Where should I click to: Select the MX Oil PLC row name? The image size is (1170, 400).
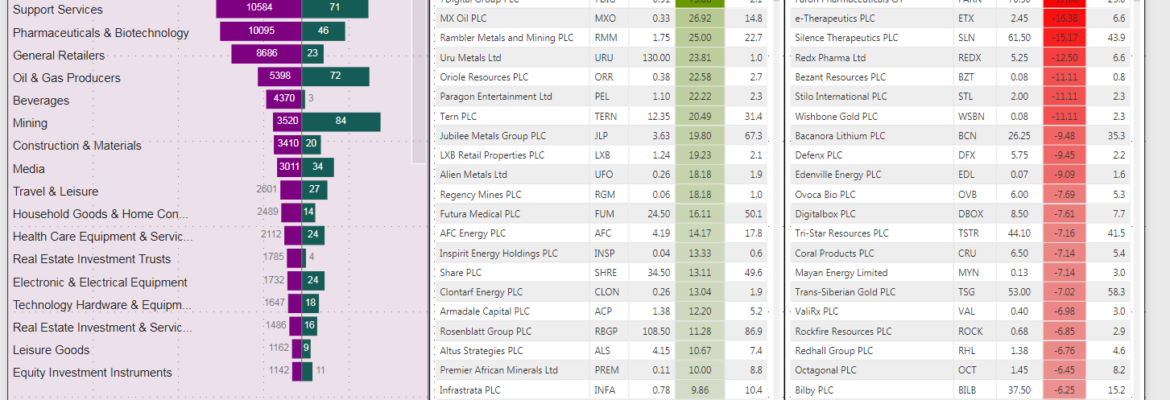click(x=461, y=18)
